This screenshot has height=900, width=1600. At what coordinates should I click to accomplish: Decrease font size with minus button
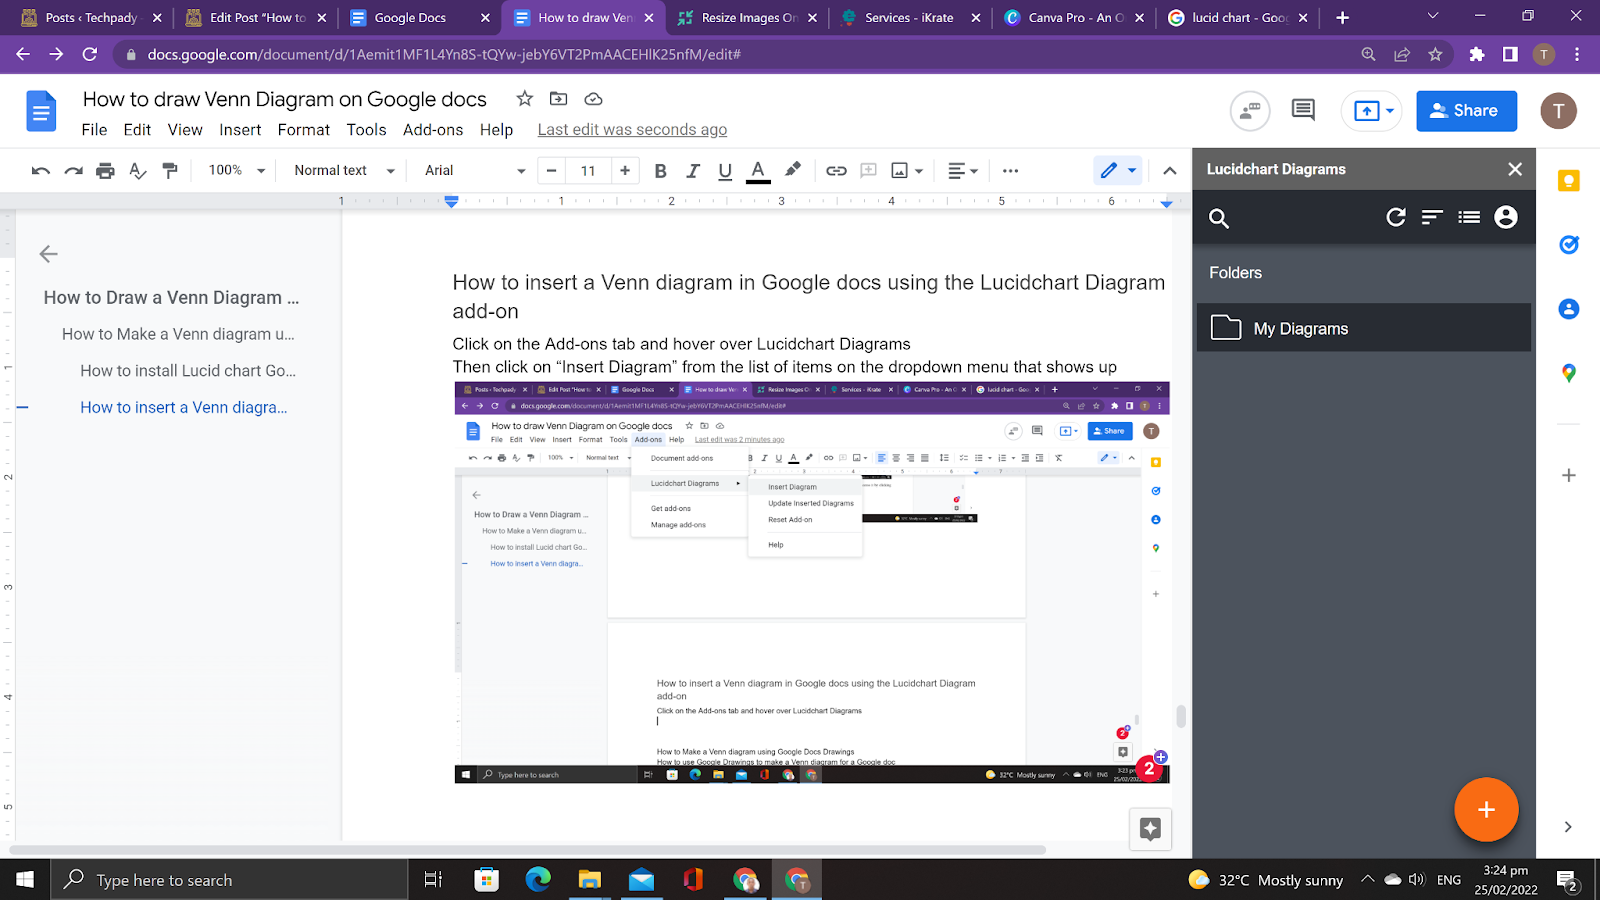click(551, 171)
